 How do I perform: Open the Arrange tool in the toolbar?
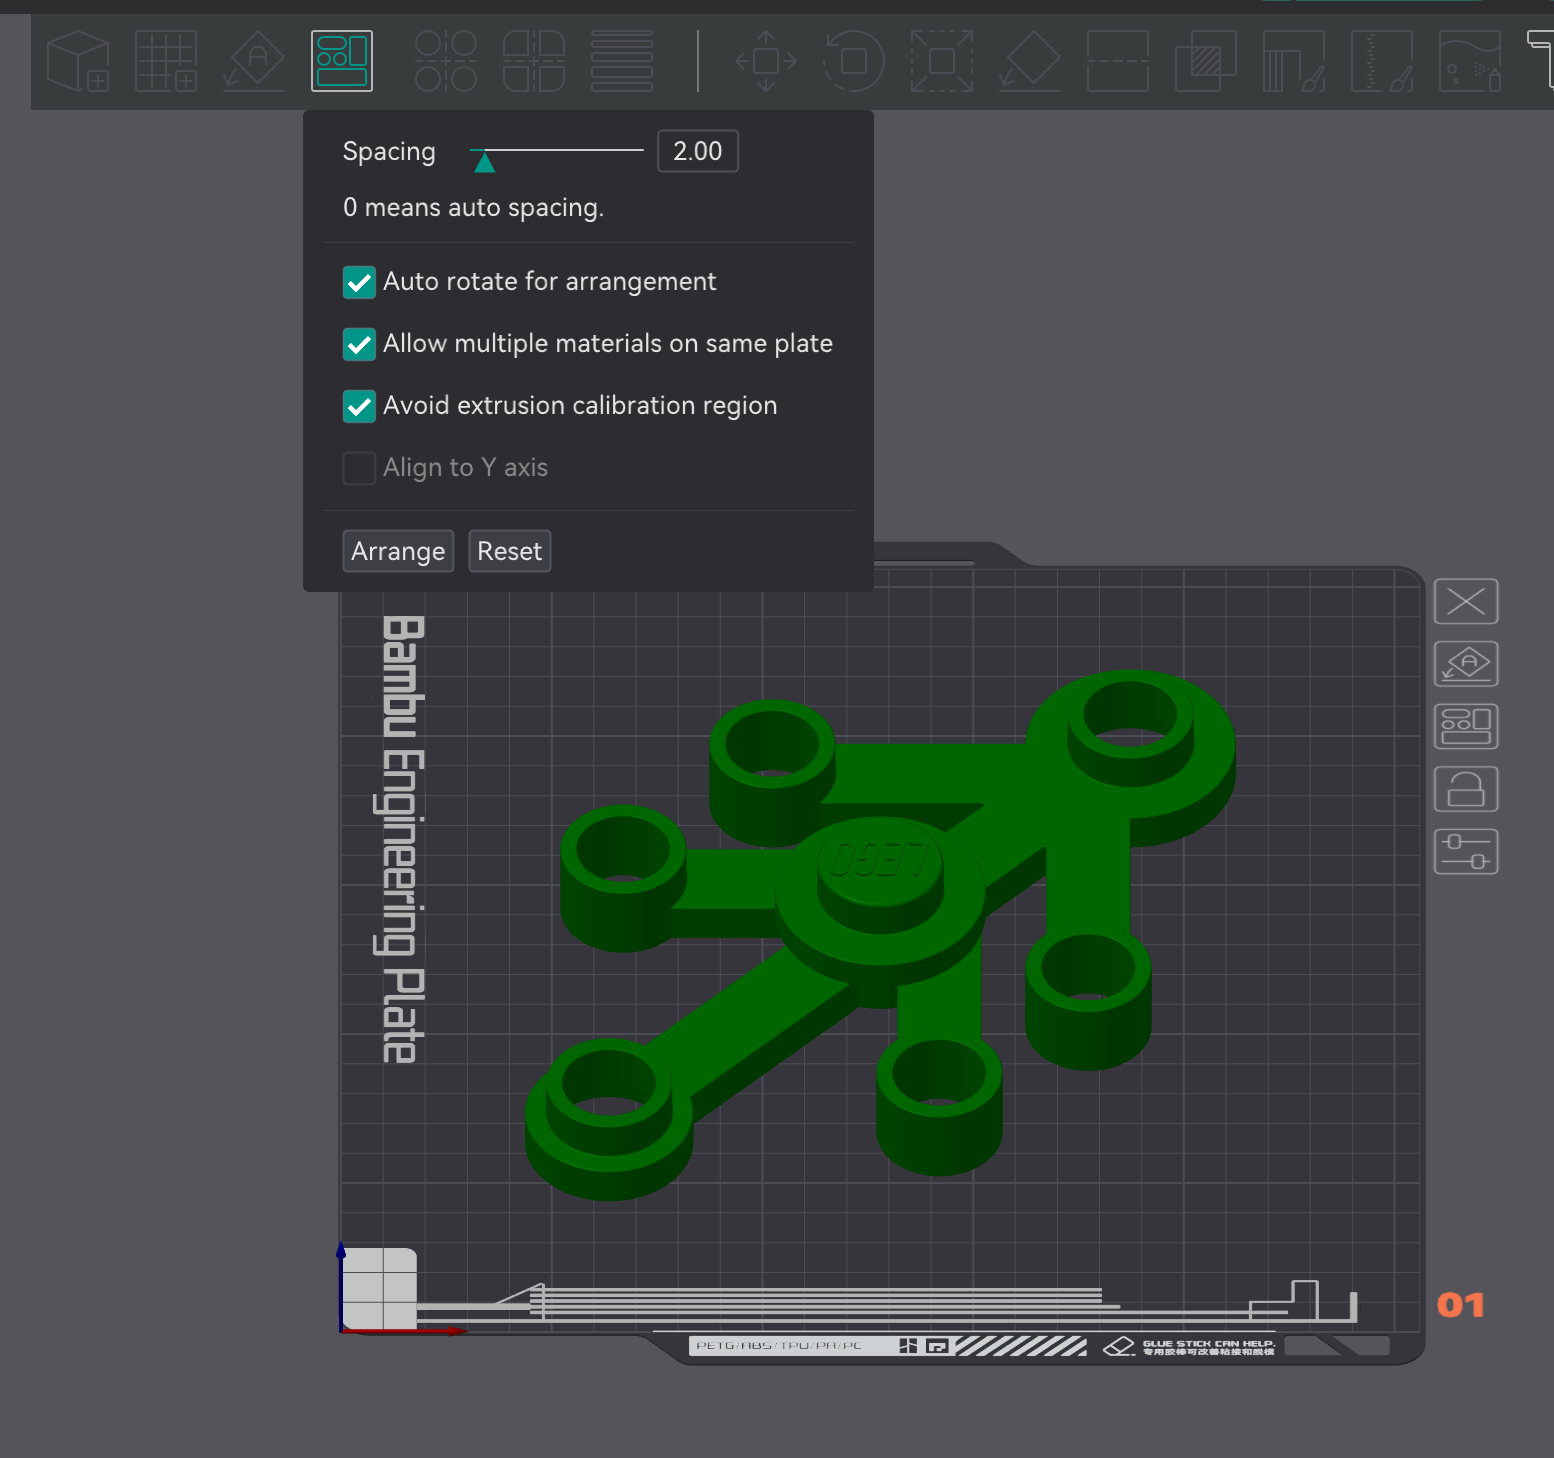[341, 61]
